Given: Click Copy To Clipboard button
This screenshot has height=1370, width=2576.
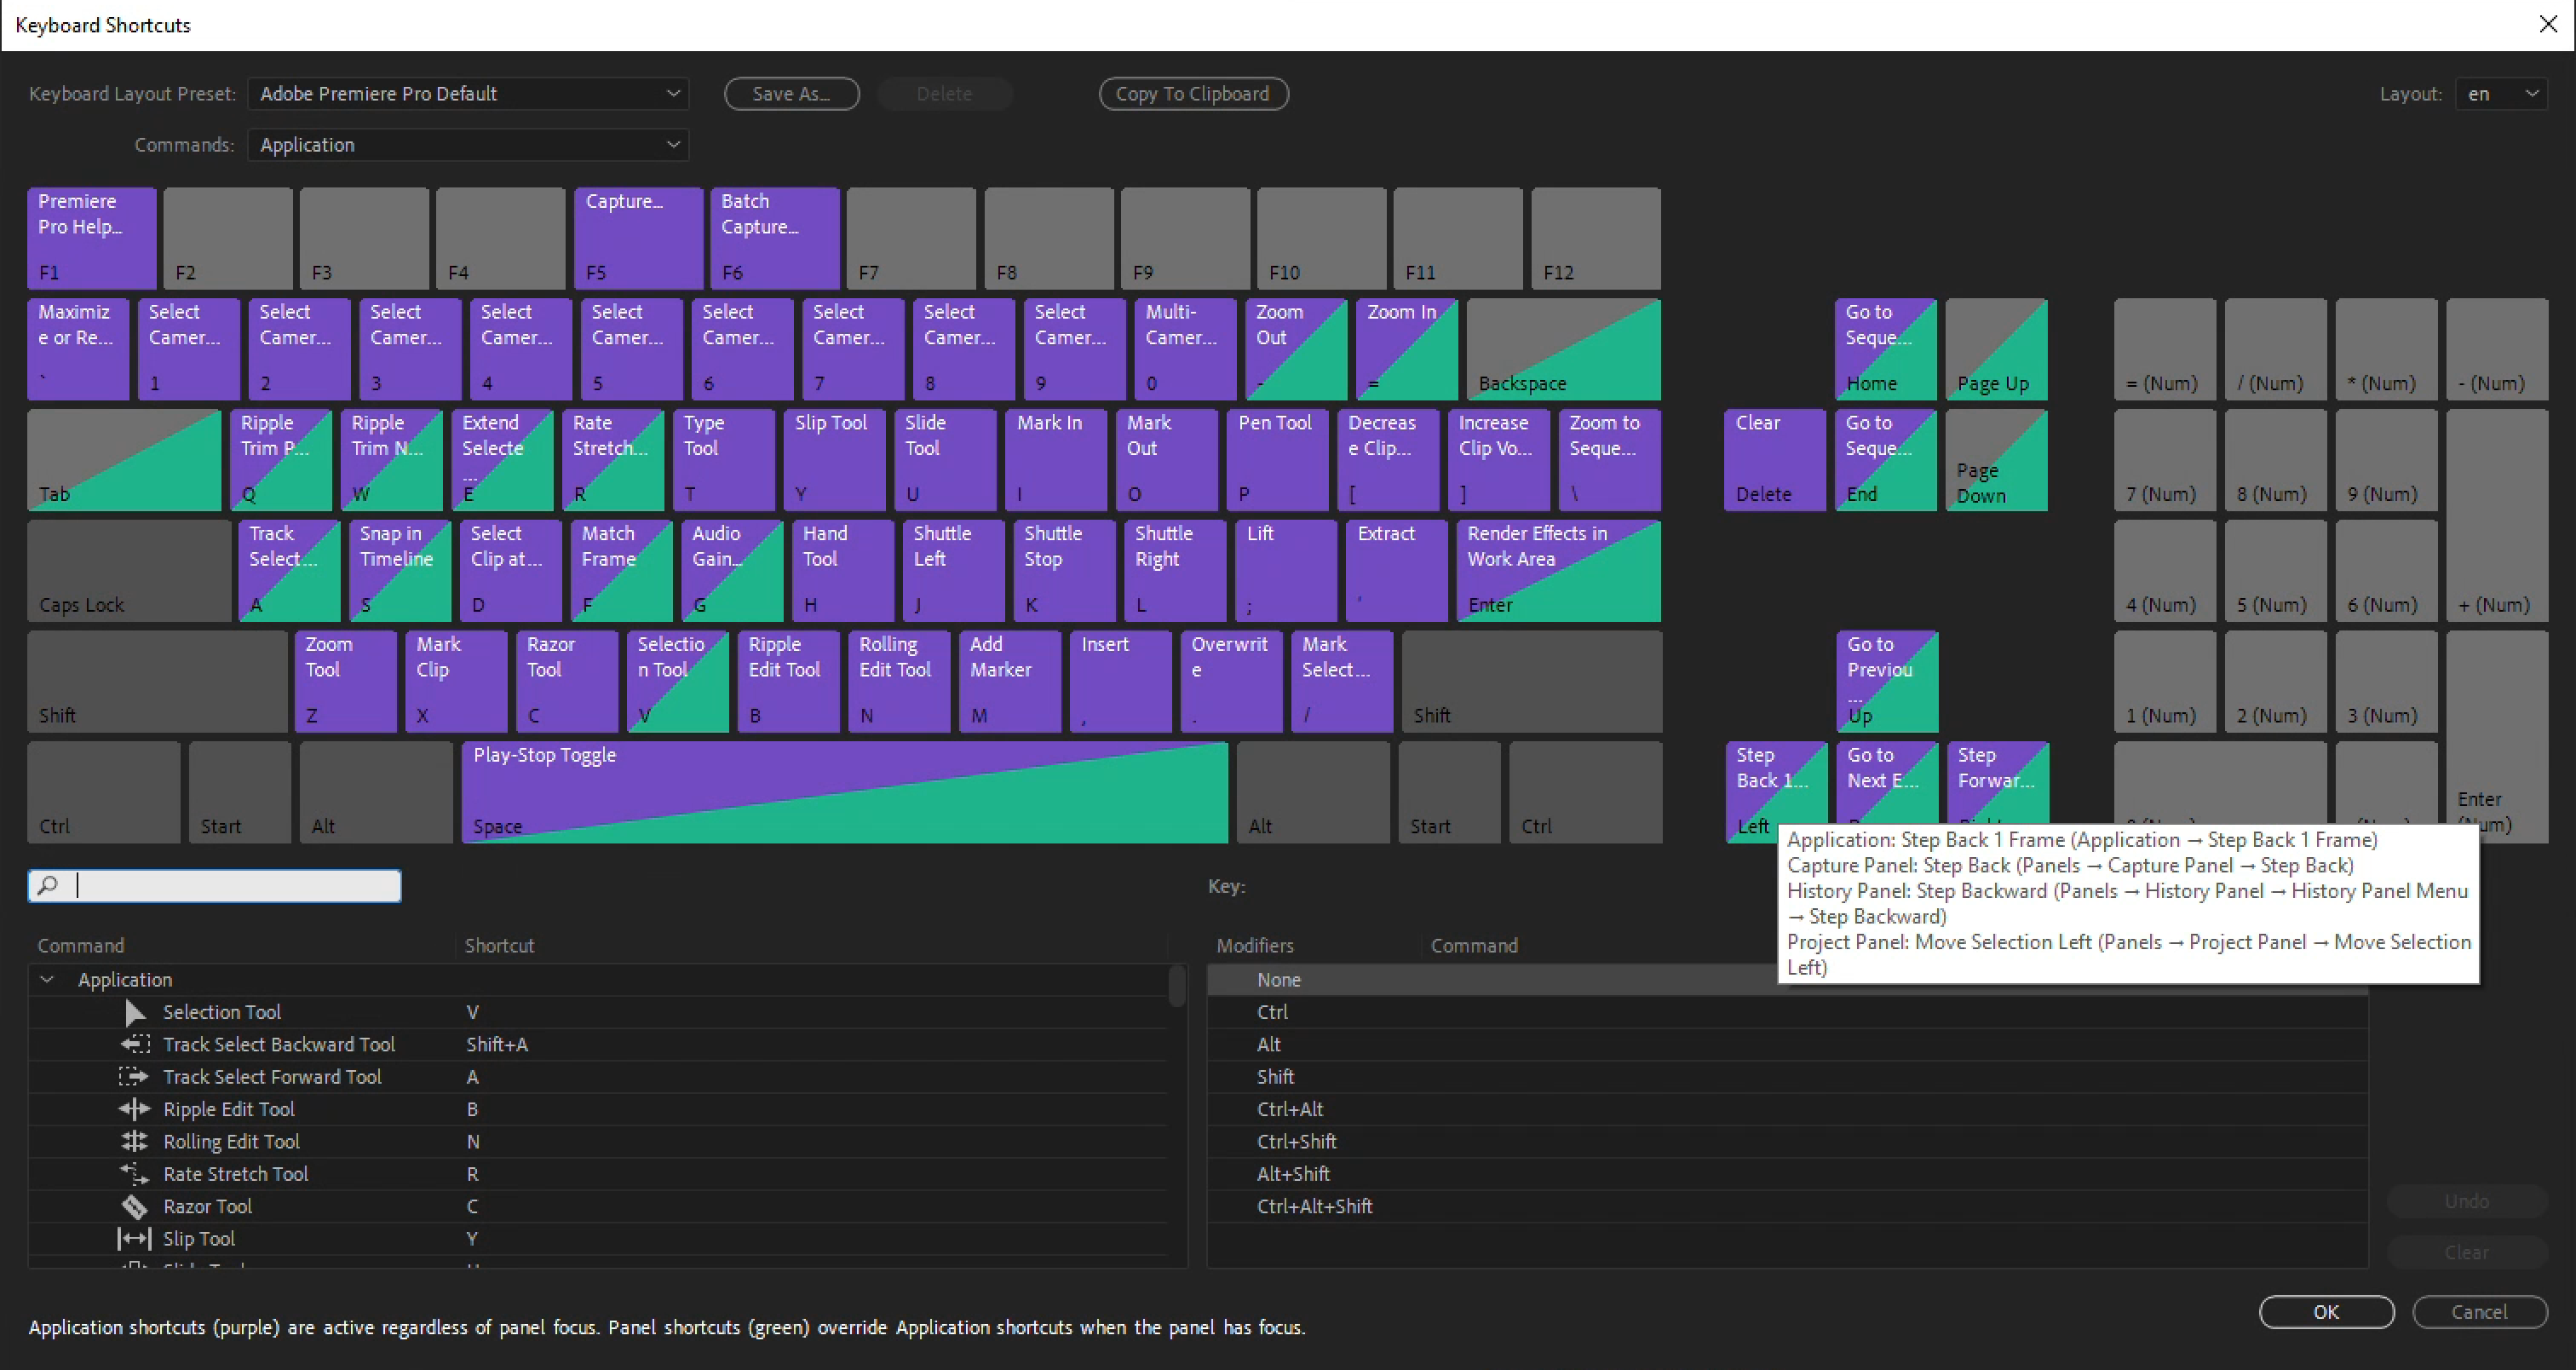Looking at the screenshot, I should coord(1193,94).
